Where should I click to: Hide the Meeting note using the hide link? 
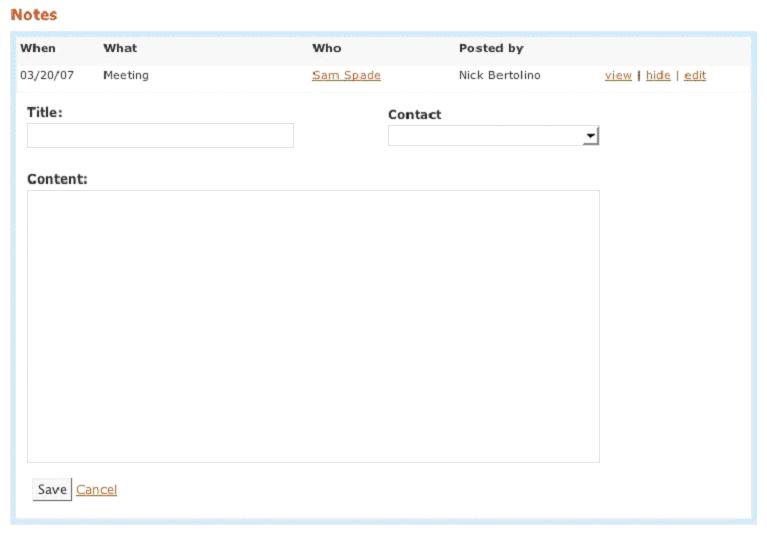coord(658,75)
